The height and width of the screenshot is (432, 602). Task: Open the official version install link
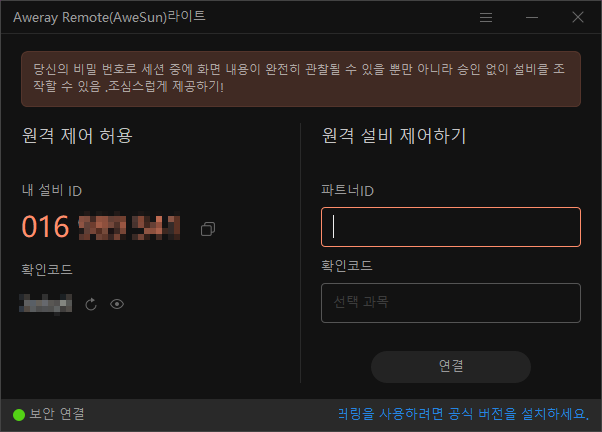pos(463,414)
